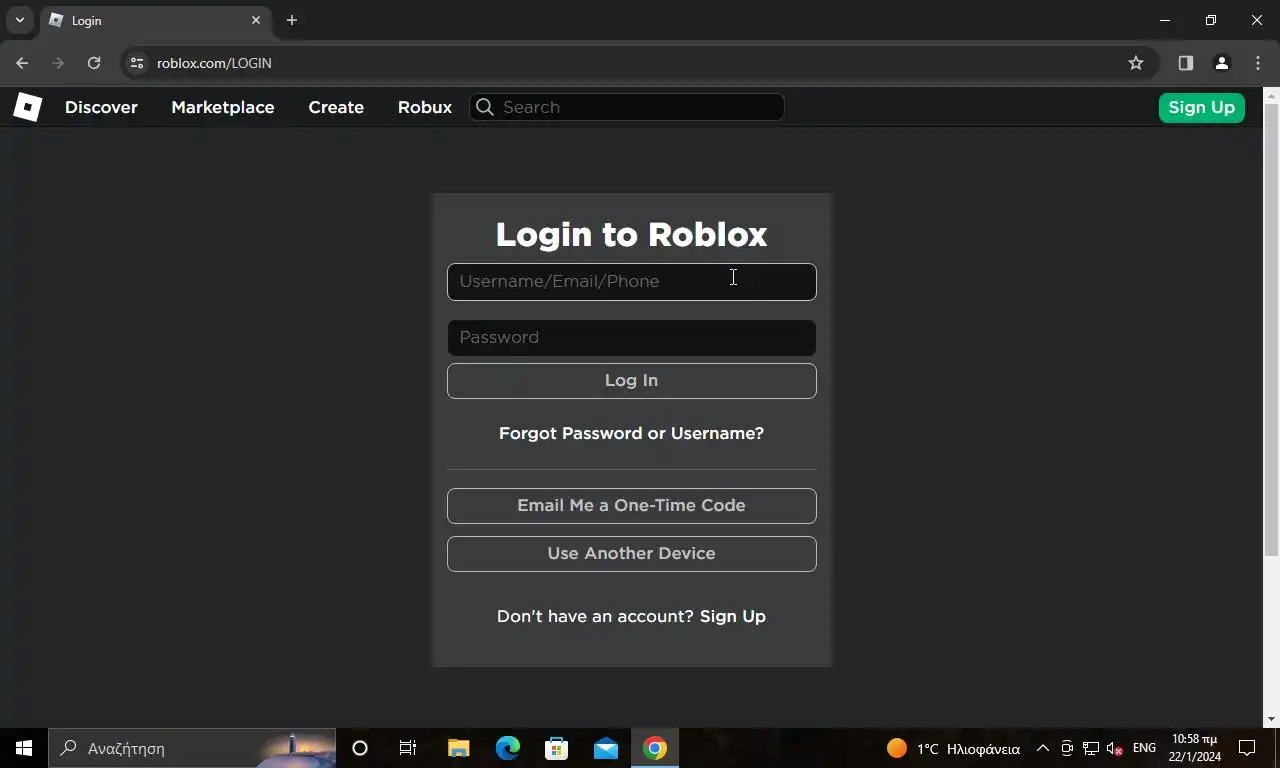Click the Cortana circle icon on taskbar
The image size is (1280, 768).
[x=360, y=748]
